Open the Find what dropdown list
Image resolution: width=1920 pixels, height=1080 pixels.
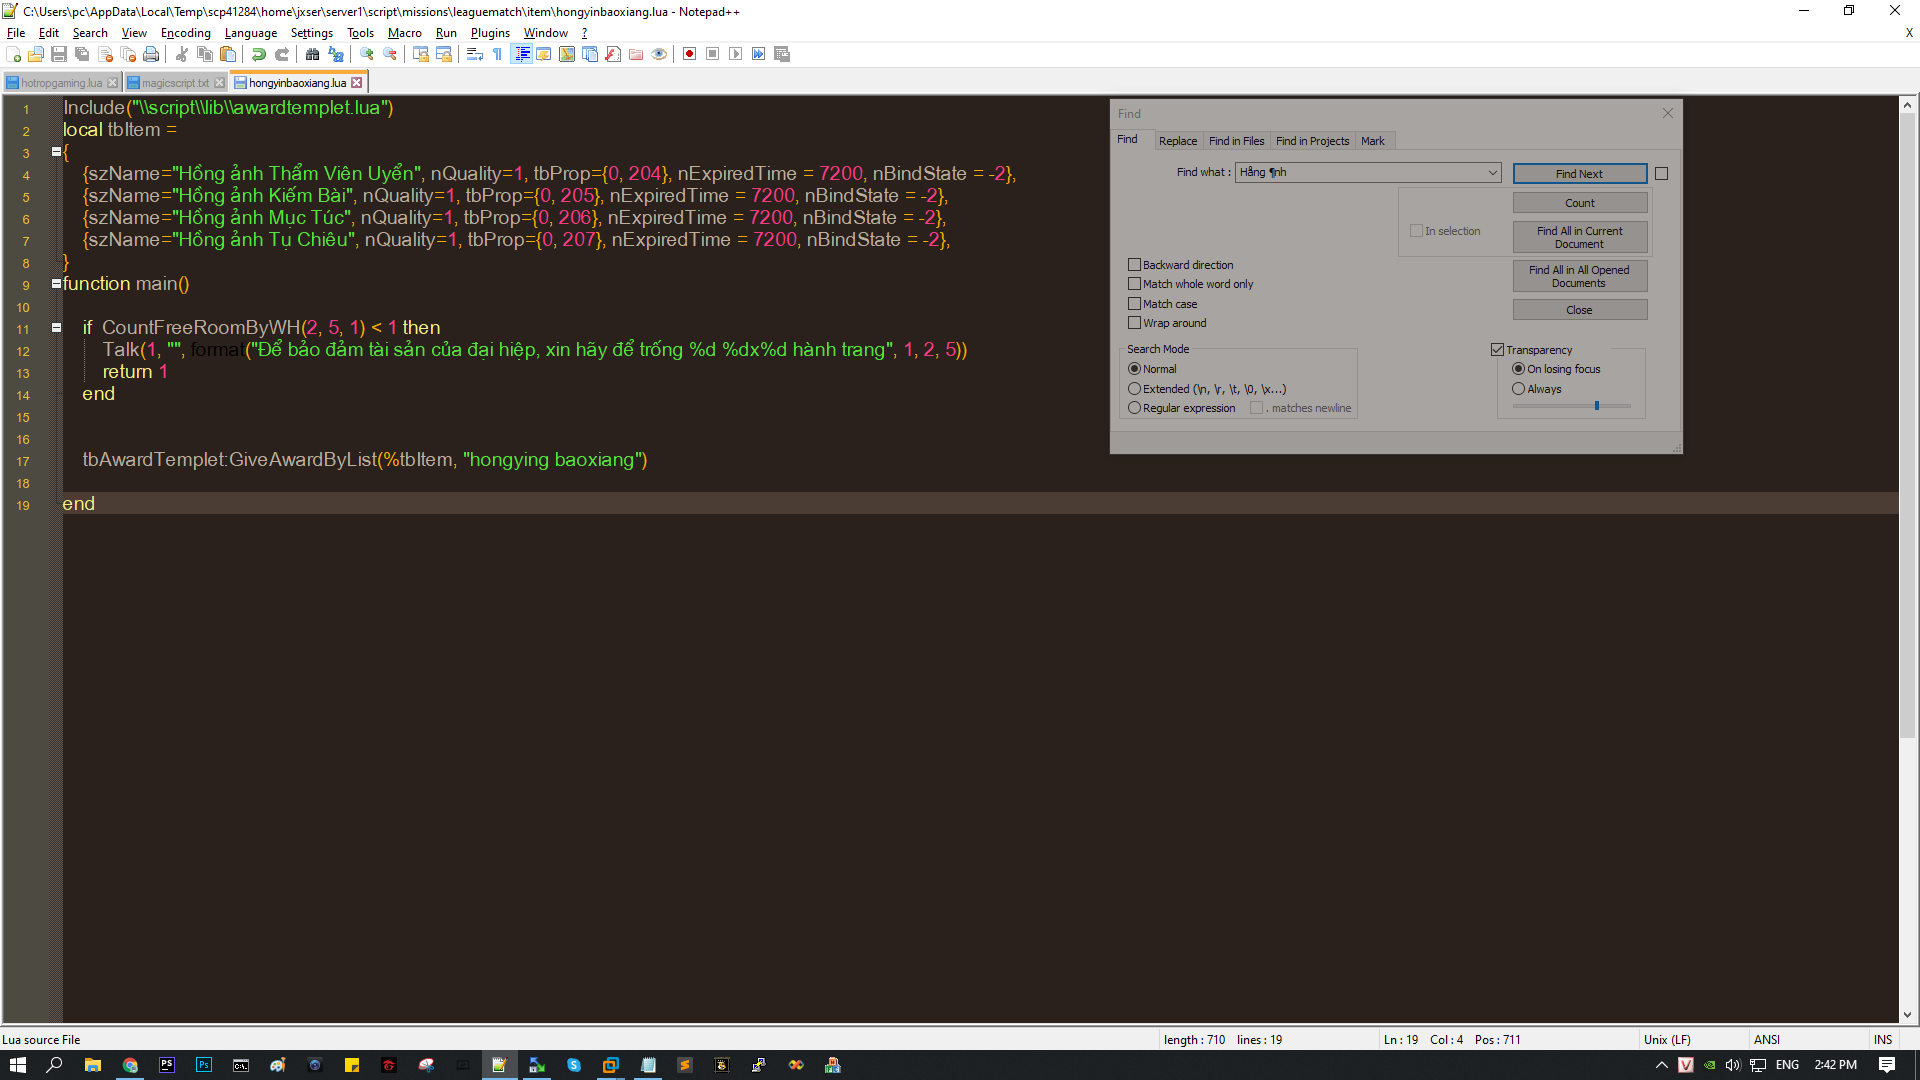1494,172
